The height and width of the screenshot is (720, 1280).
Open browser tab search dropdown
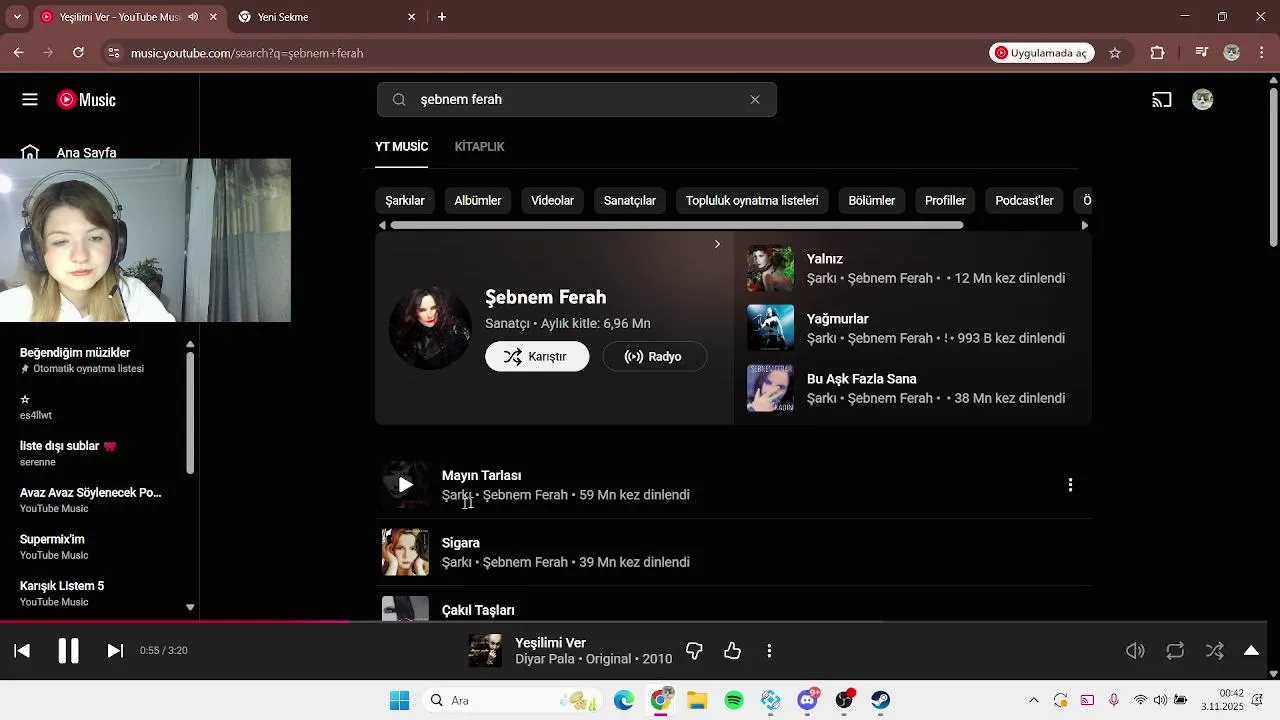16,17
